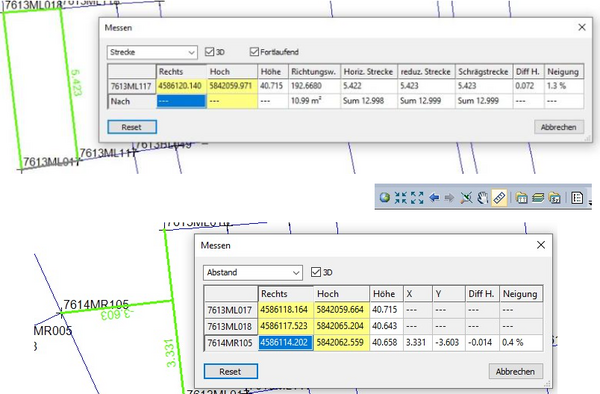Open the Abstand mode dropdown
Image resolution: width=600 pixels, height=394 pixels.
pyautogui.click(x=253, y=272)
